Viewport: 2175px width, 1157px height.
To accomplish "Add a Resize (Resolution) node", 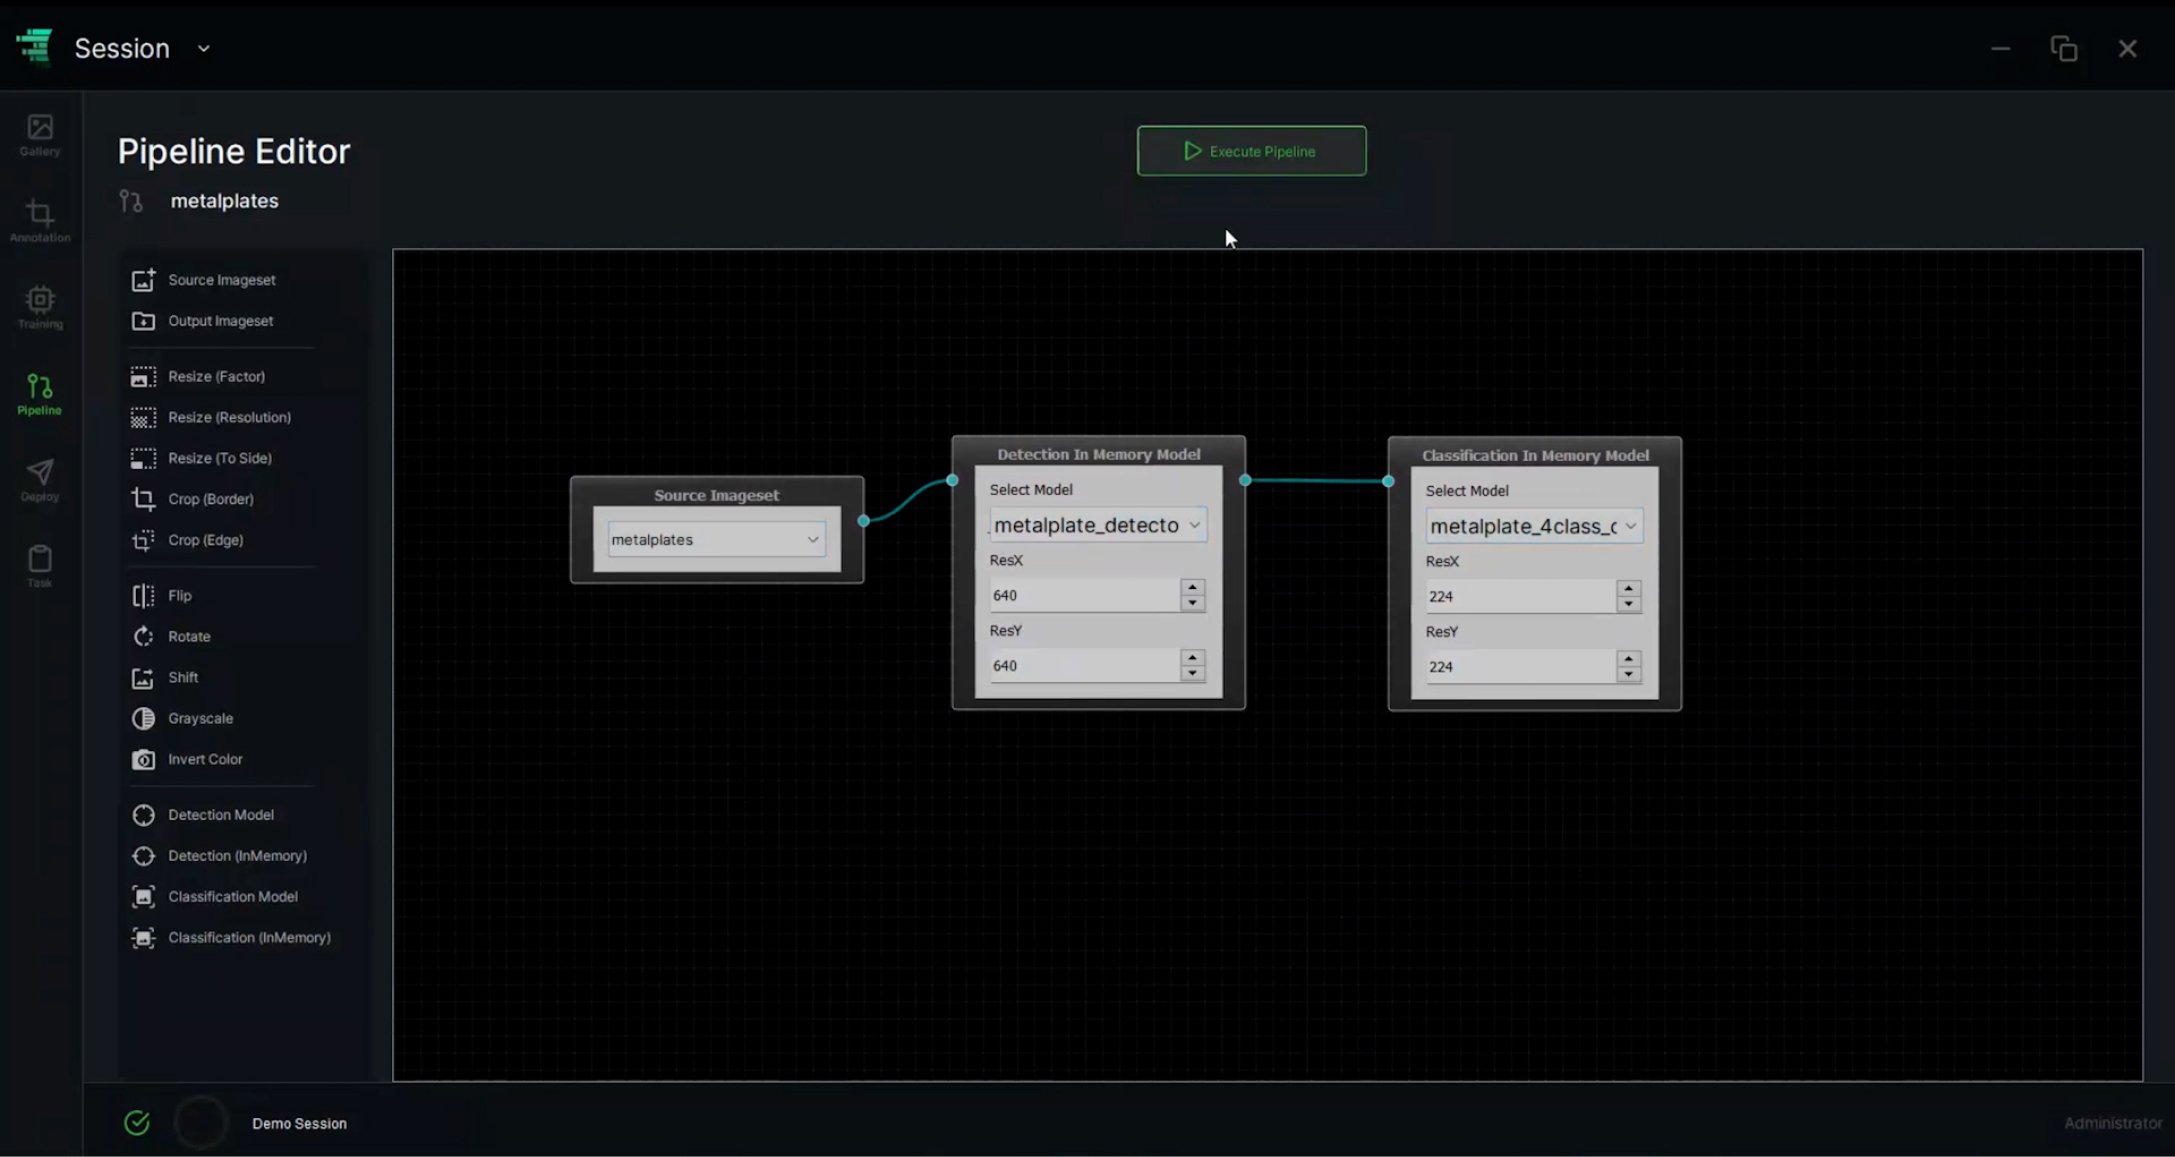I will 211,417.
